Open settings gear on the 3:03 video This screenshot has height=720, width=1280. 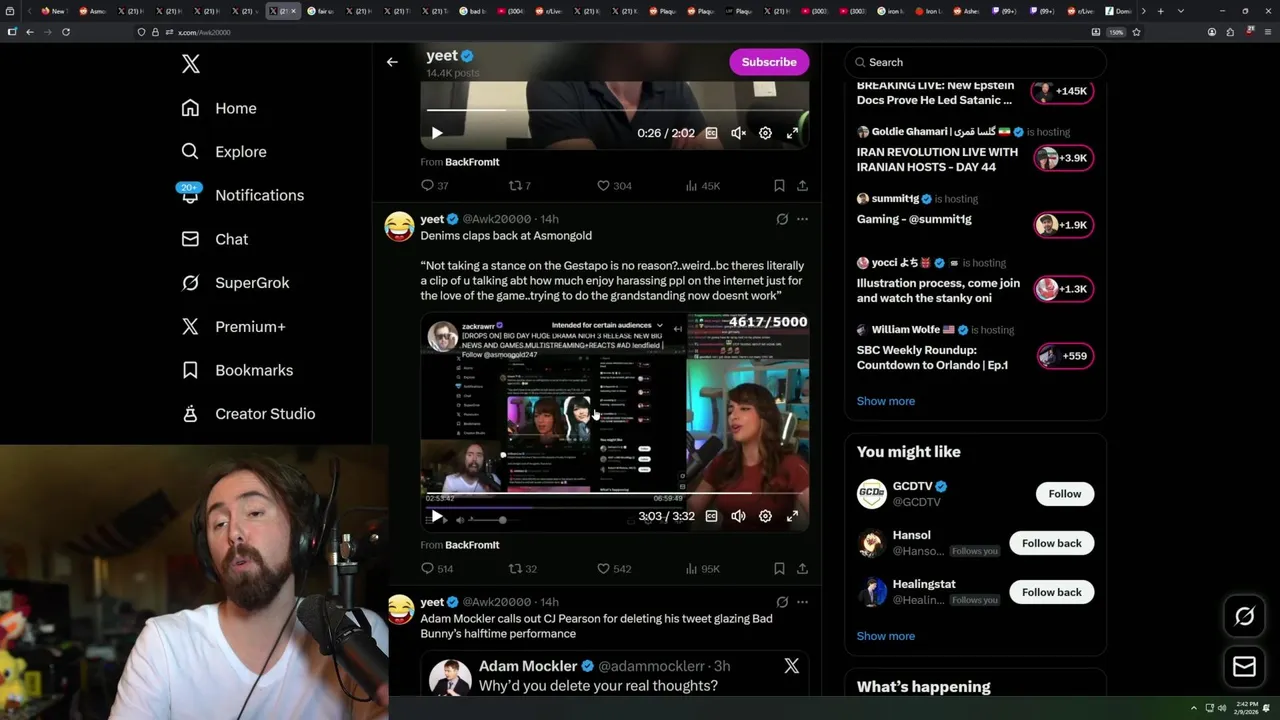click(765, 516)
